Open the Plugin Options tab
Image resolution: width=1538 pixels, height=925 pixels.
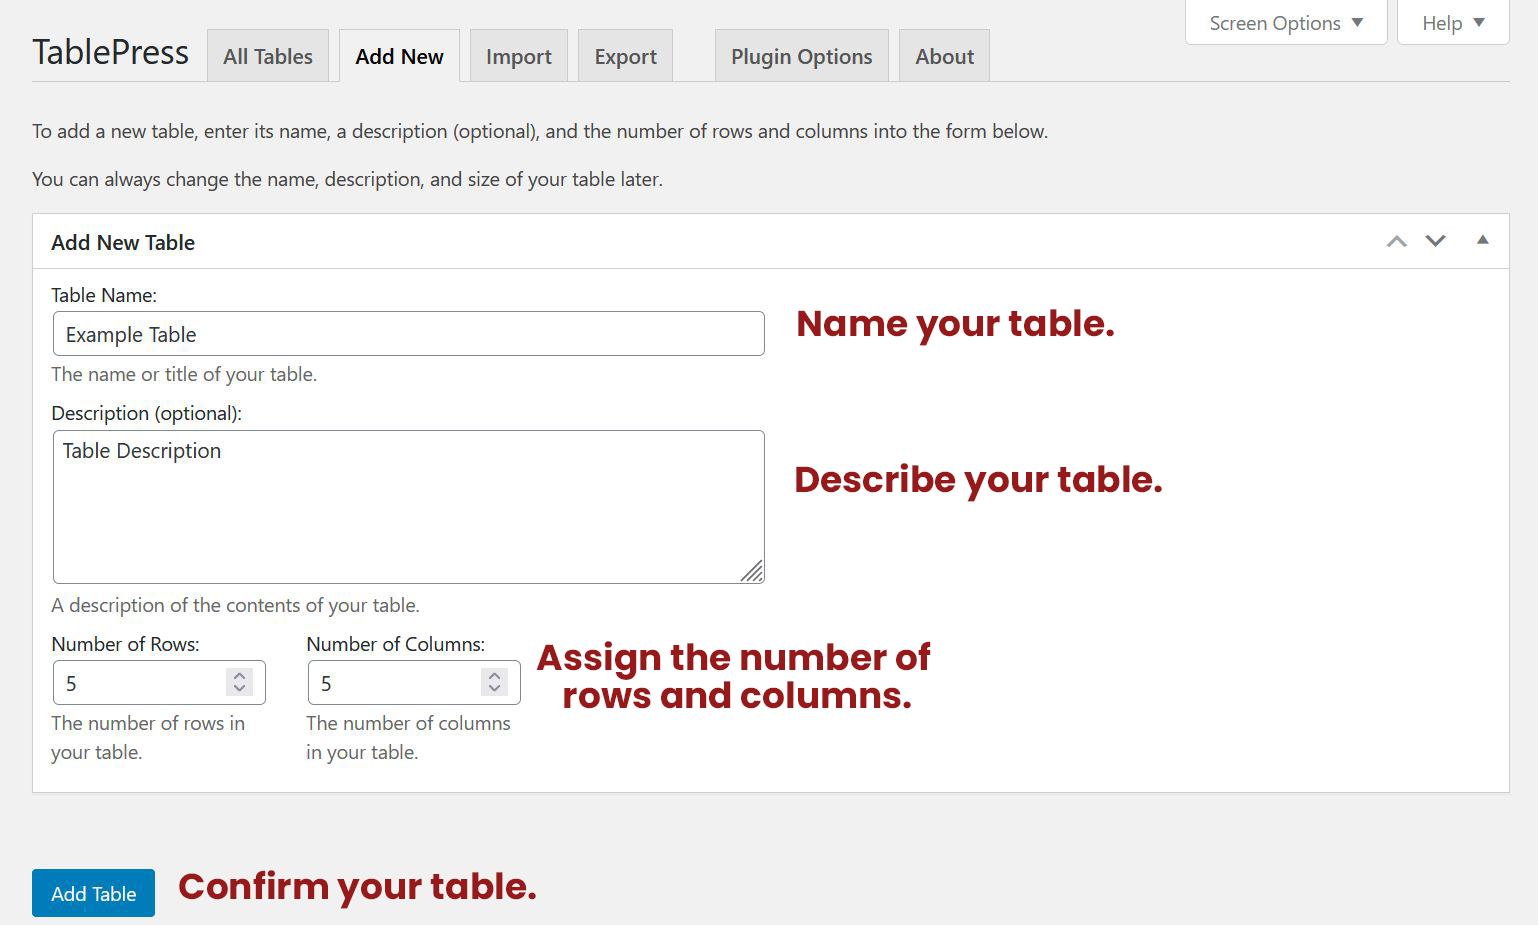tap(801, 57)
